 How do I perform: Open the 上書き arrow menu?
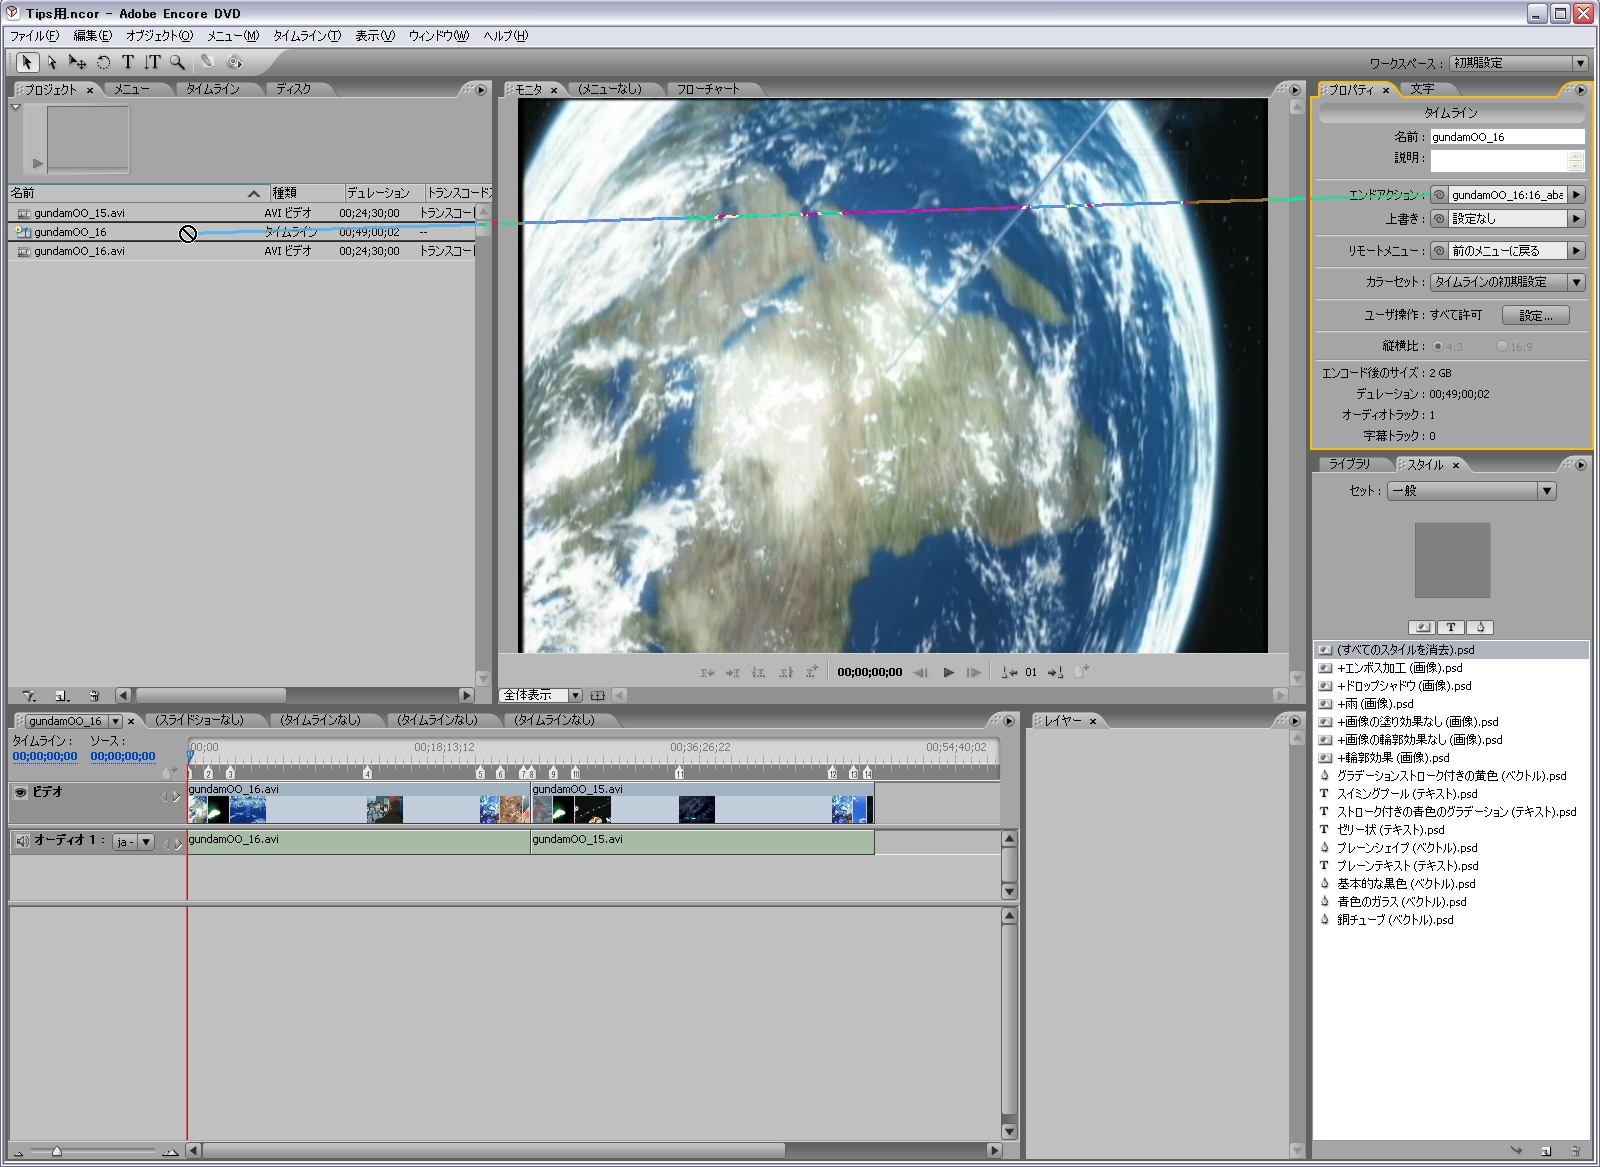pos(1577,219)
